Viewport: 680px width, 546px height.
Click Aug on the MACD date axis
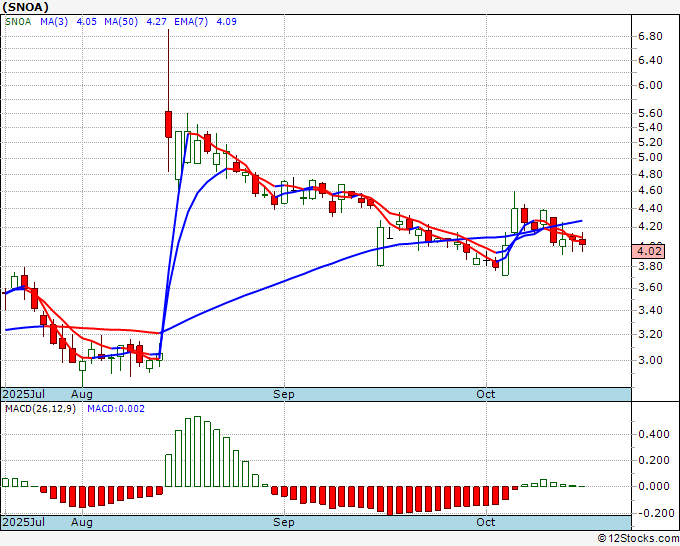point(82,522)
